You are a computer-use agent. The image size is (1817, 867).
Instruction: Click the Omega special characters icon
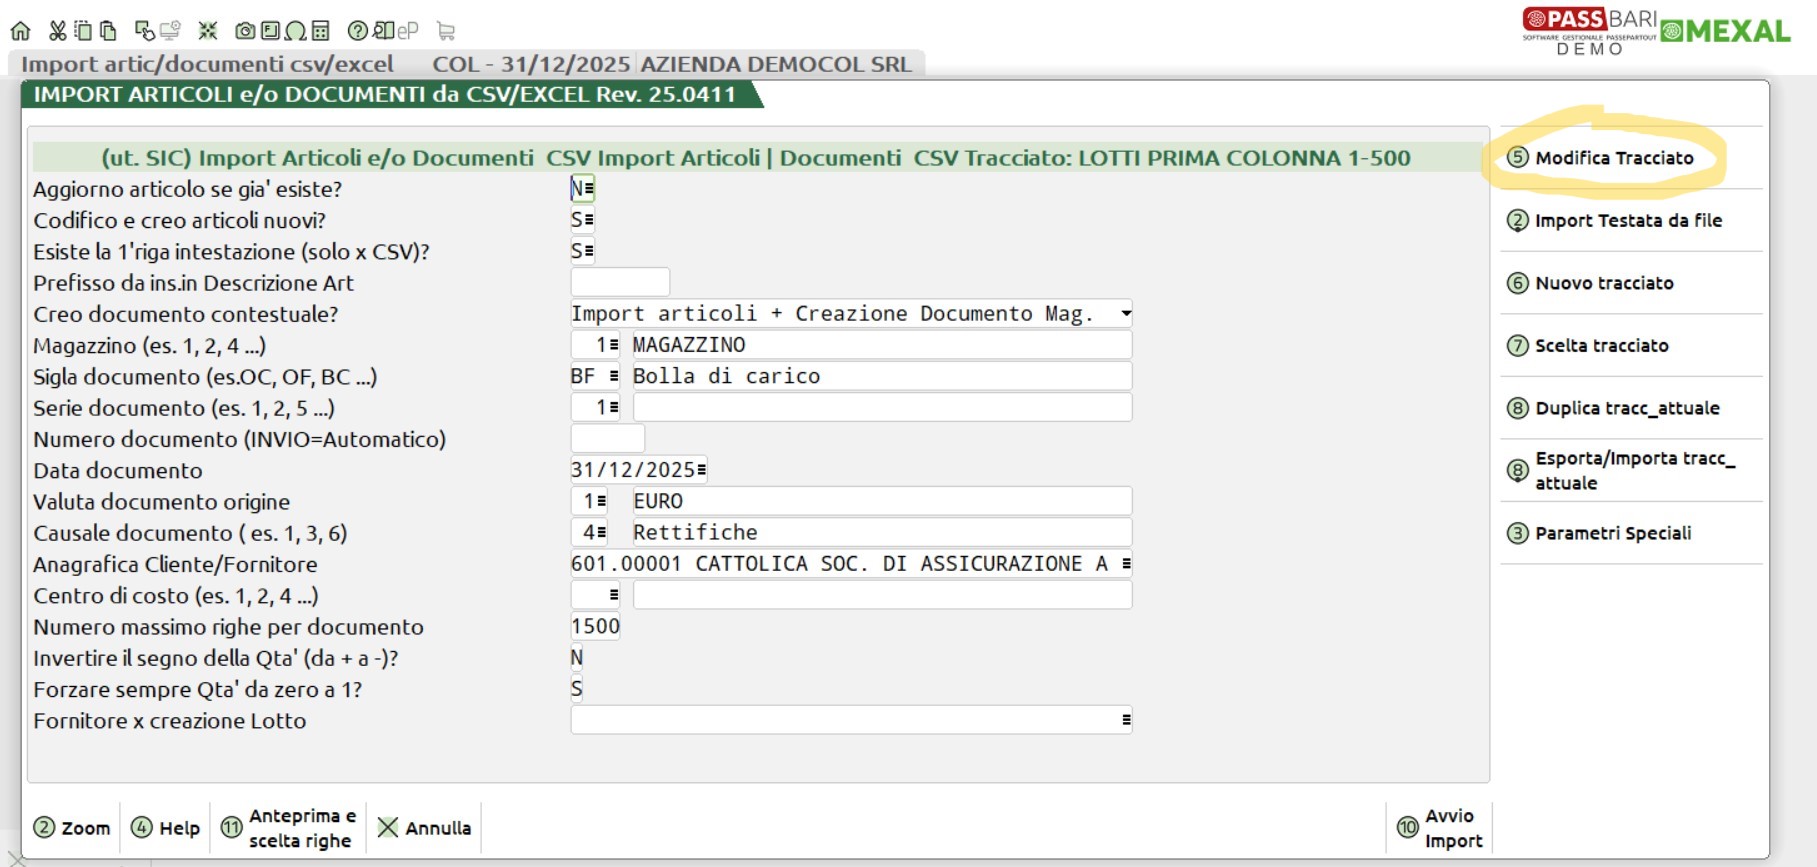295,31
